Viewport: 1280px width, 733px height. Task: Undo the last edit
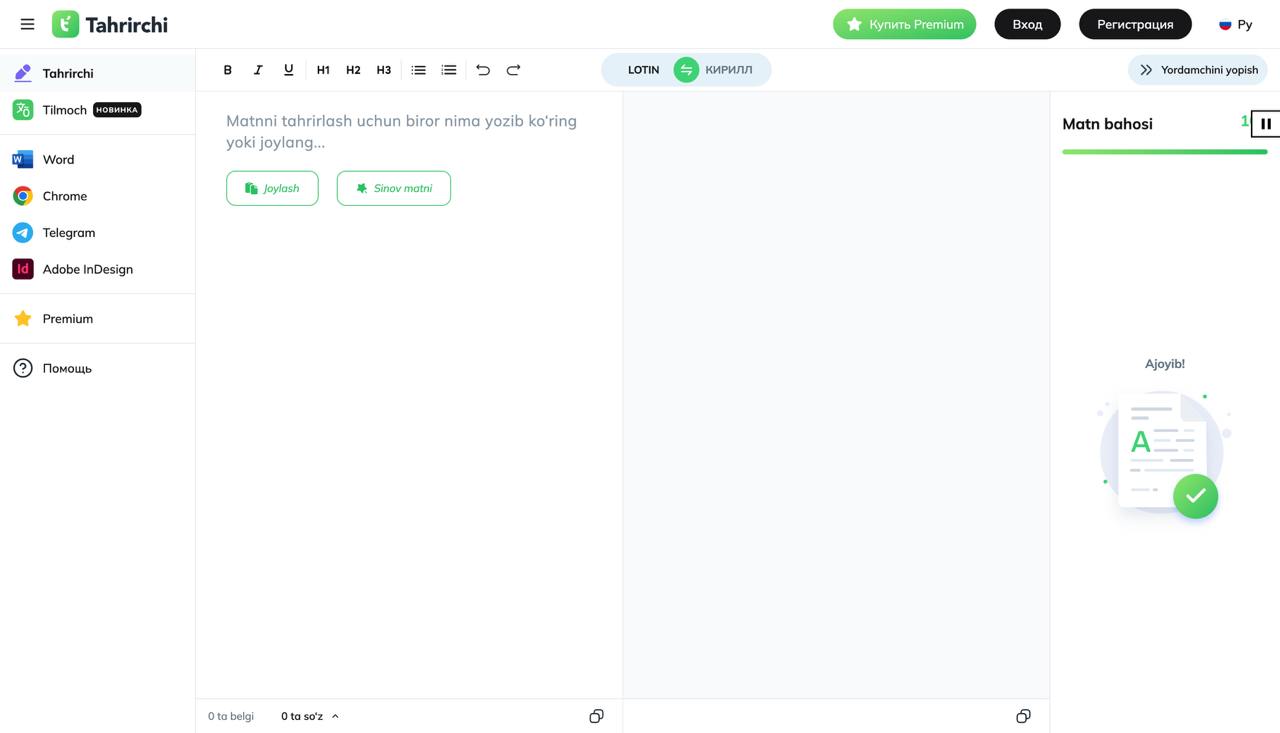tap(483, 70)
